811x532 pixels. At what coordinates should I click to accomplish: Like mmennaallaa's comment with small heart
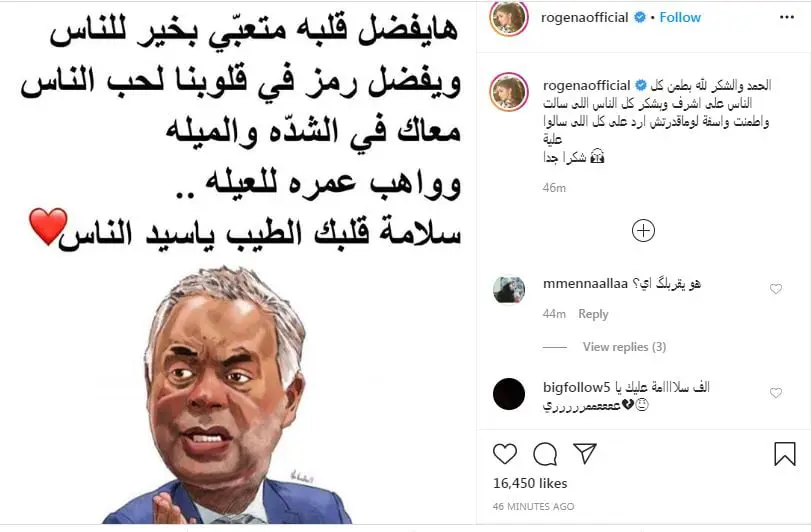776,289
